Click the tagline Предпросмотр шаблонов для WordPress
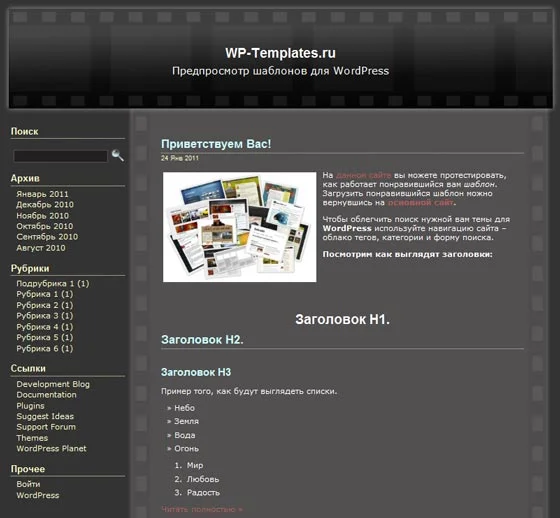This screenshot has width=560, height=518. [x=280, y=71]
